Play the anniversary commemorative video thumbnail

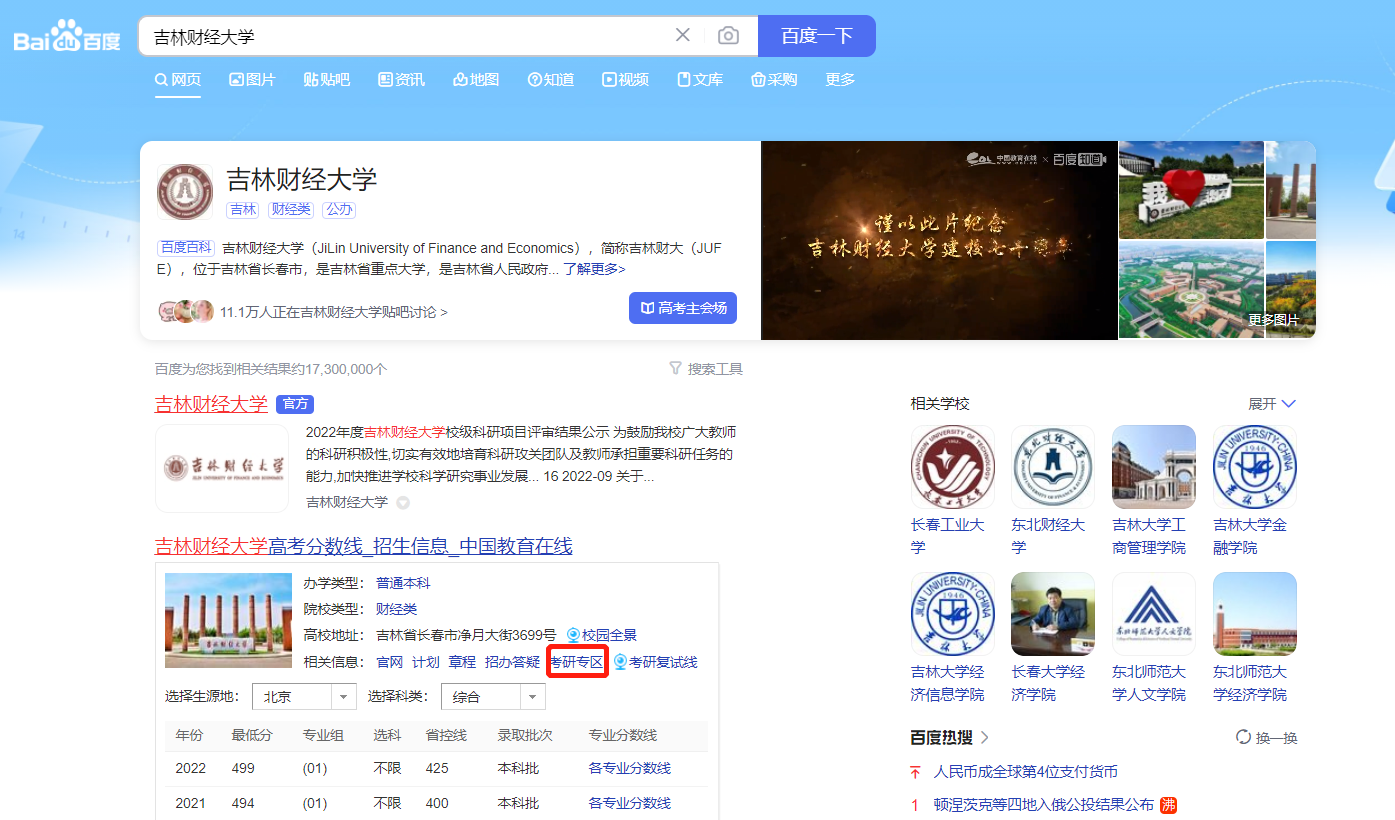point(939,240)
